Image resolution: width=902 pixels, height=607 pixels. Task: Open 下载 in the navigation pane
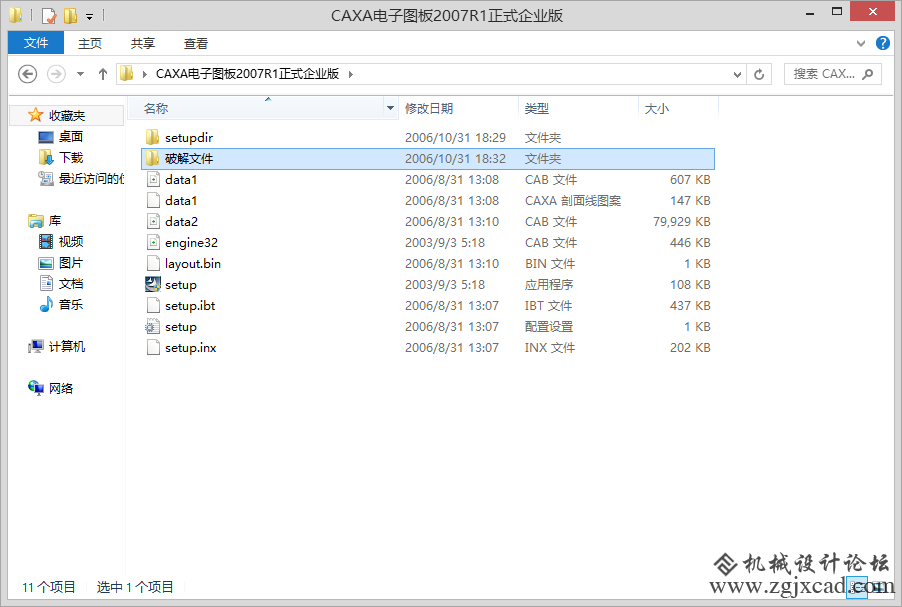tap(71, 157)
